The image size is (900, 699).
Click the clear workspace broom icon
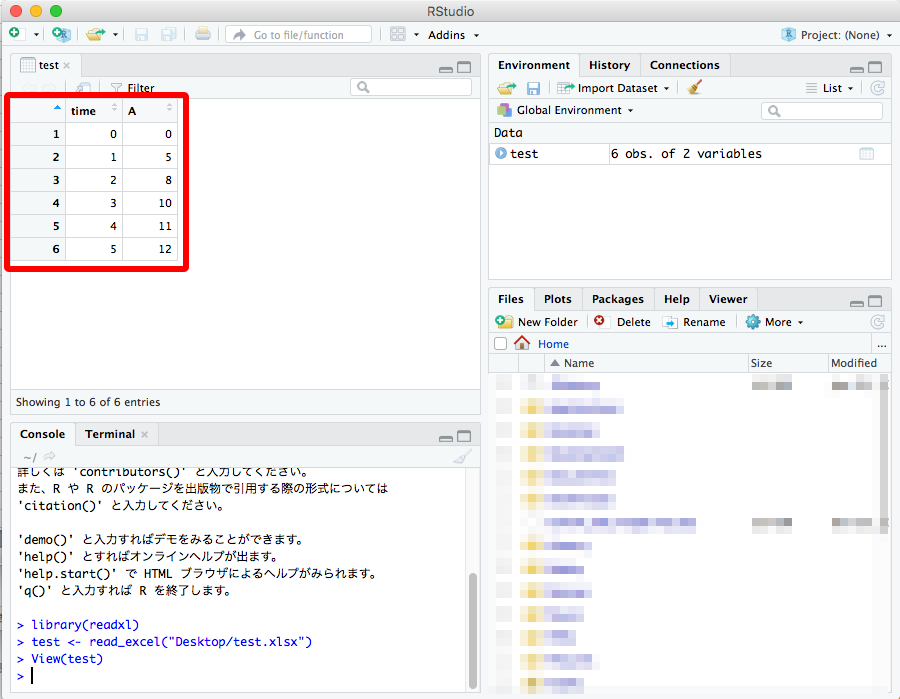[x=695, y=87]
